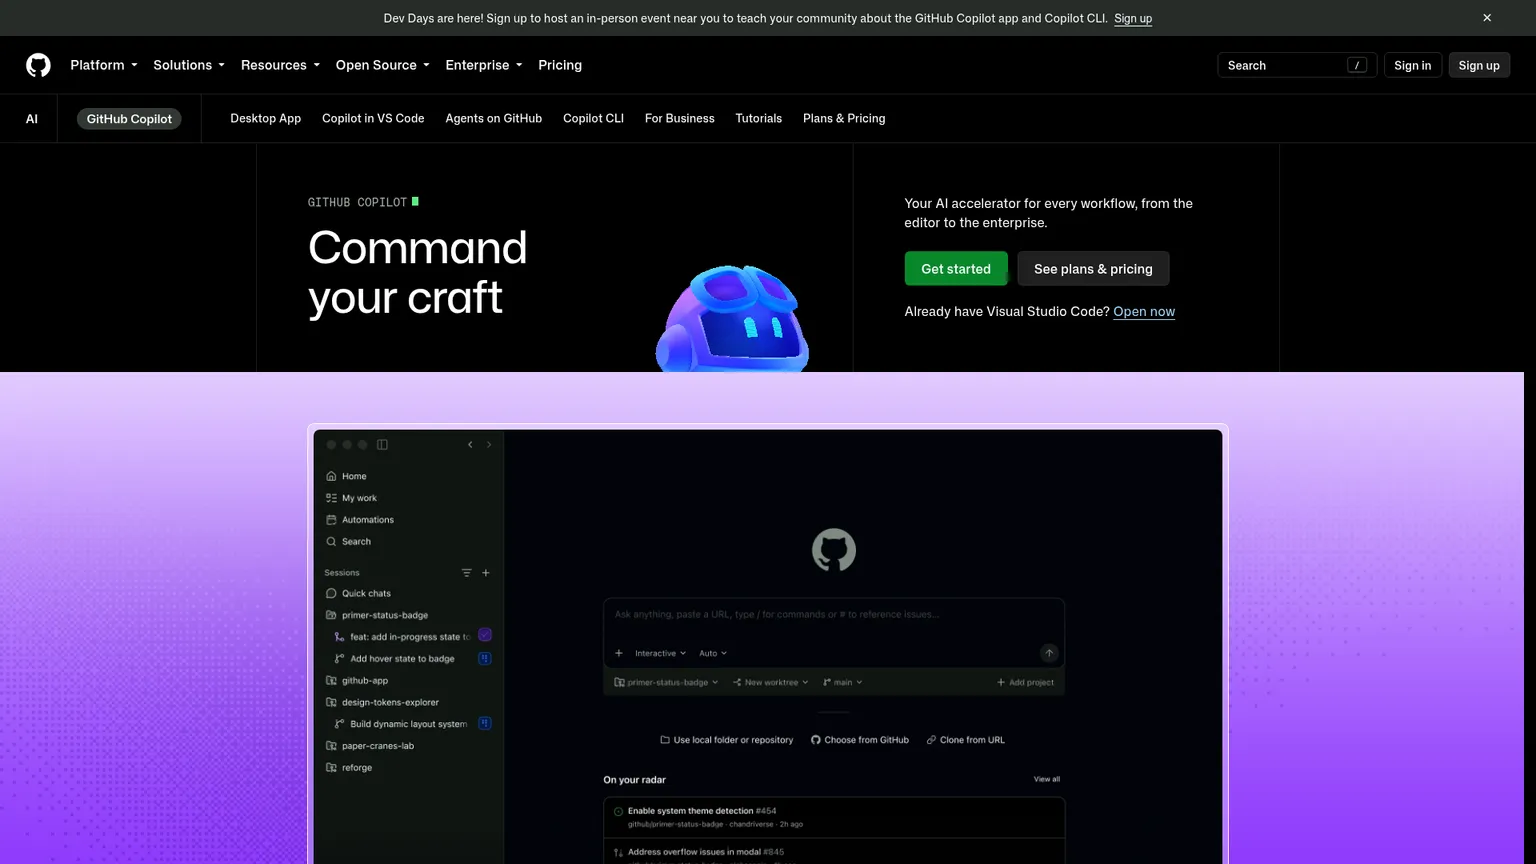Click See plans & pricing button
This screenshot has width=1536, height=864.
[1093, 269]
